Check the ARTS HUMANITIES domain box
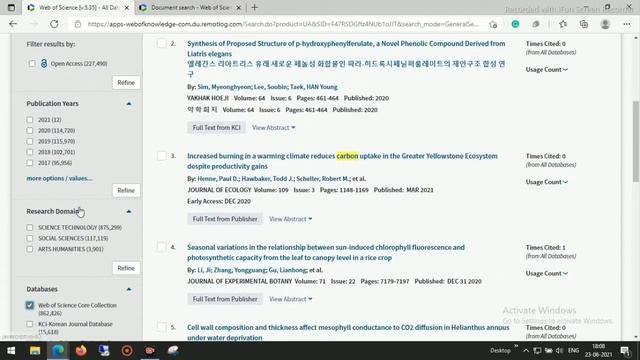This screenshot has width=640, height=360. click(x=30, y=249)
